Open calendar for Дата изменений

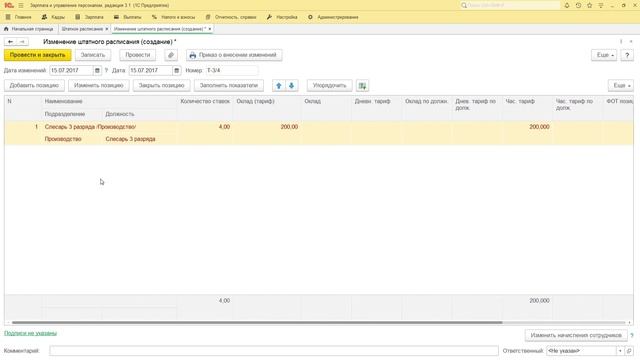click(97, 70)
